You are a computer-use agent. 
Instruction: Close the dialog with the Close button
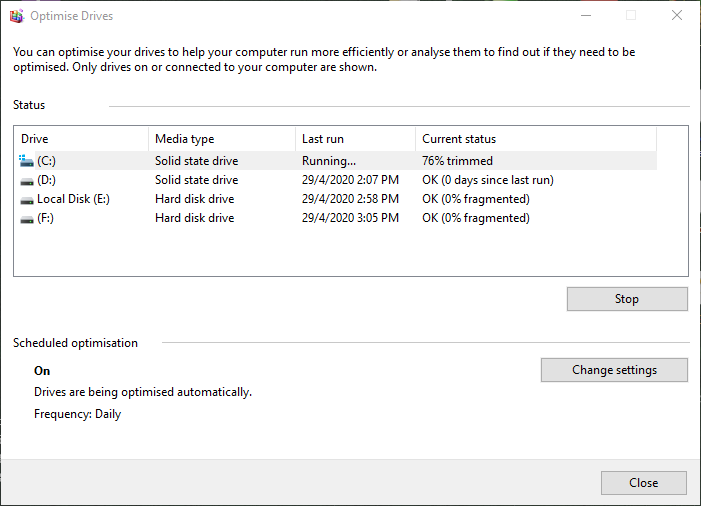coord(643,483)
